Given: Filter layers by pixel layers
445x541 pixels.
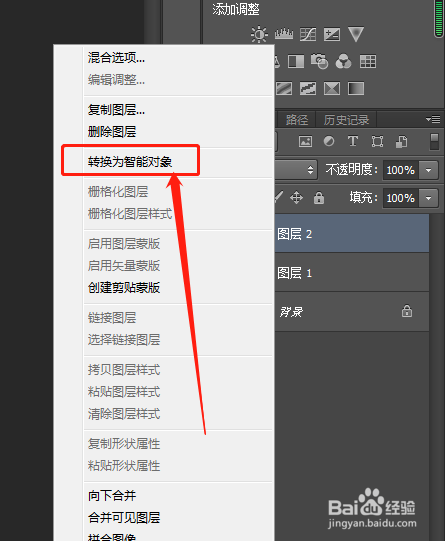Looking at the screenshot, I should pos(305,141).
